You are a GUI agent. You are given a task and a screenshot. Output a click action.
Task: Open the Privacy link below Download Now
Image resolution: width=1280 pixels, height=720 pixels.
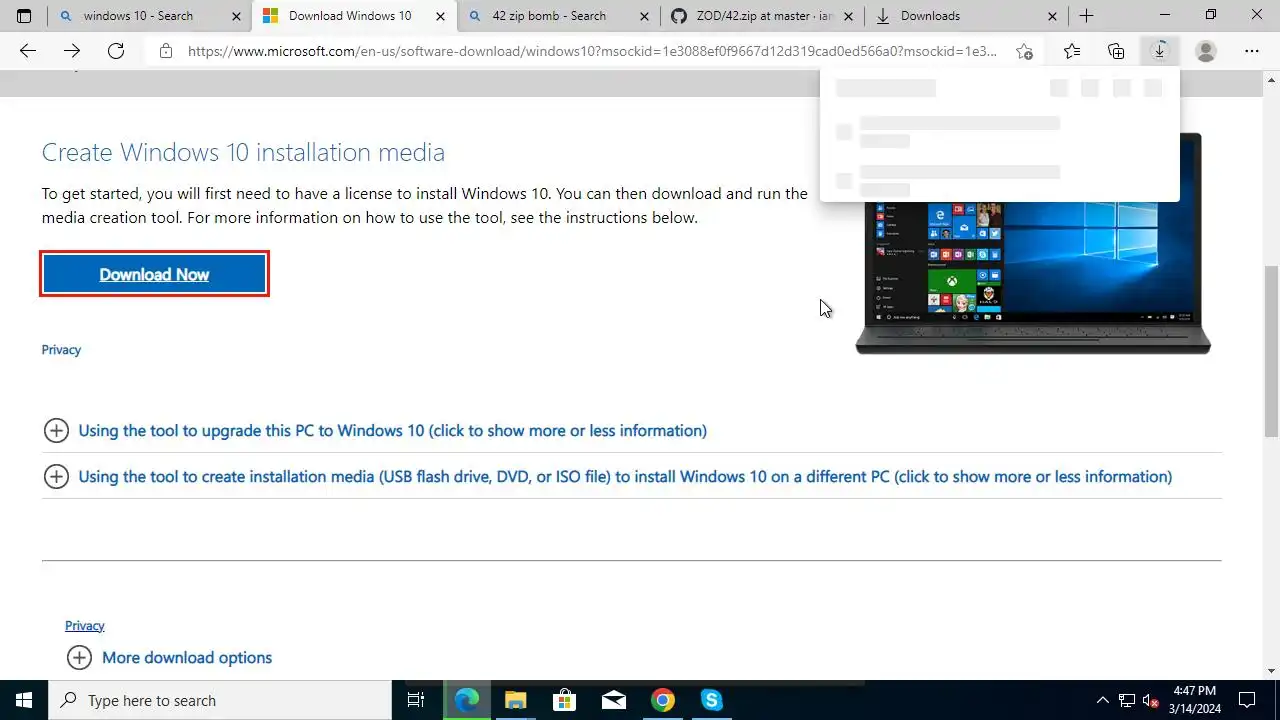[x=61, y=350]
